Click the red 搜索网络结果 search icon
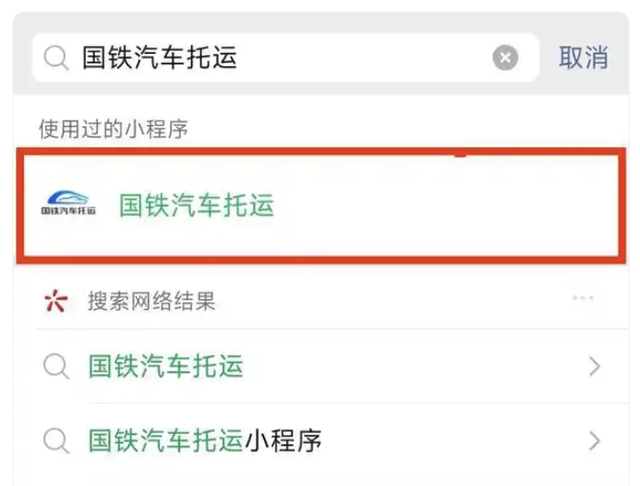Image resolution: width=640 pixels, height=486 pixels. click(x=56, y=301)
